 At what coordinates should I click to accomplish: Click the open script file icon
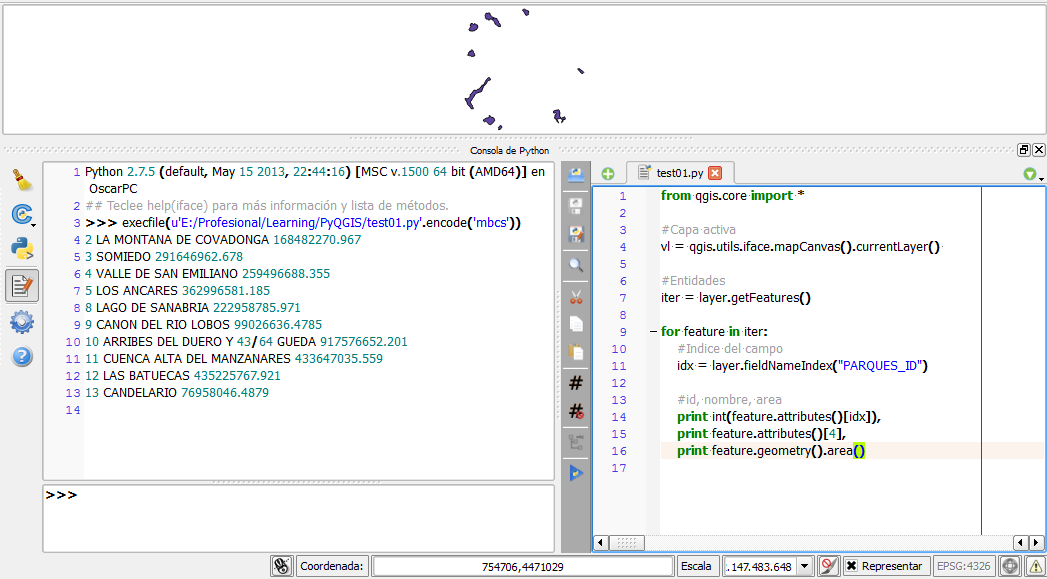576,175
